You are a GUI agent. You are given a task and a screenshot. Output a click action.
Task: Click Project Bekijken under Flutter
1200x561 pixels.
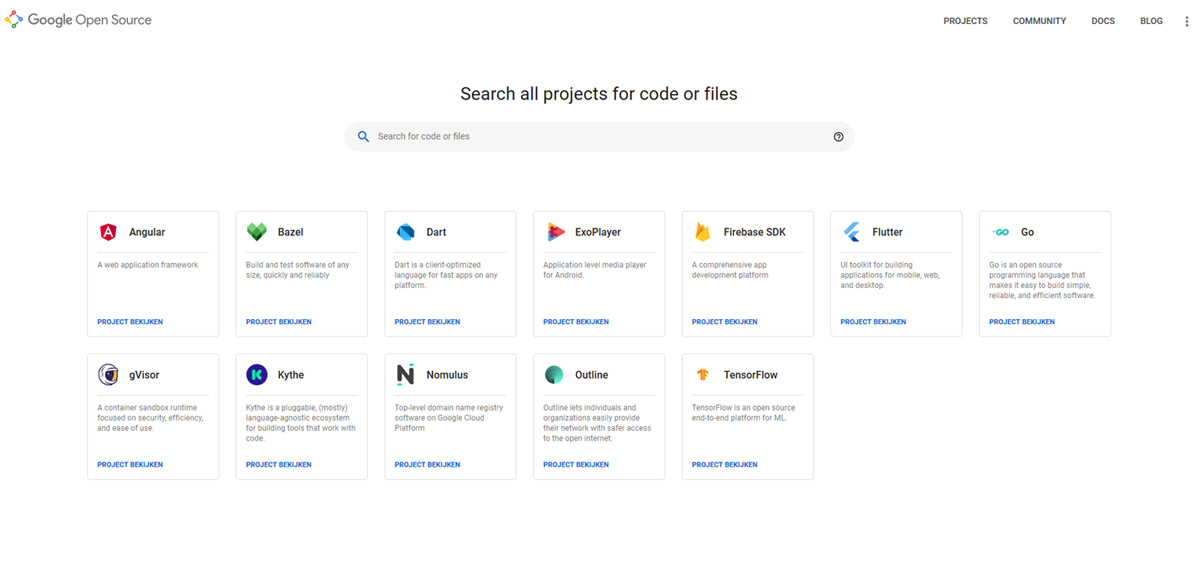click(873, 322)
